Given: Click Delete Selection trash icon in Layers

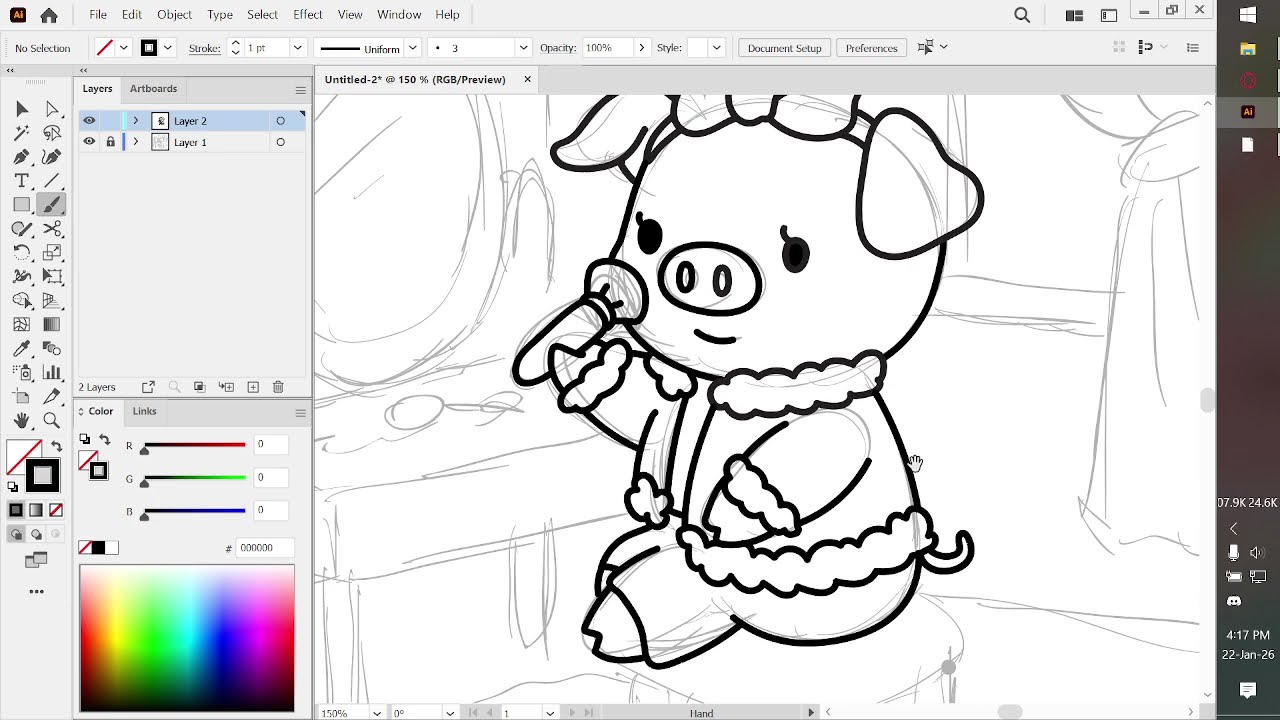Looking at the screenshot, I should click(278, 387).
